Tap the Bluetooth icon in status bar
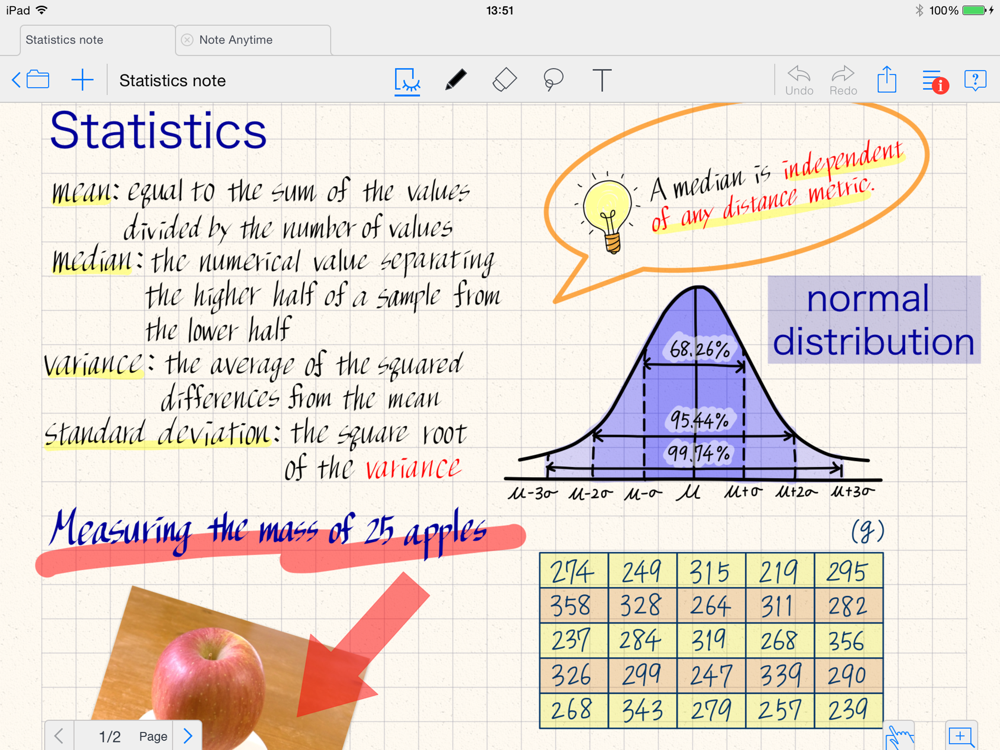 tap(919, 10)
